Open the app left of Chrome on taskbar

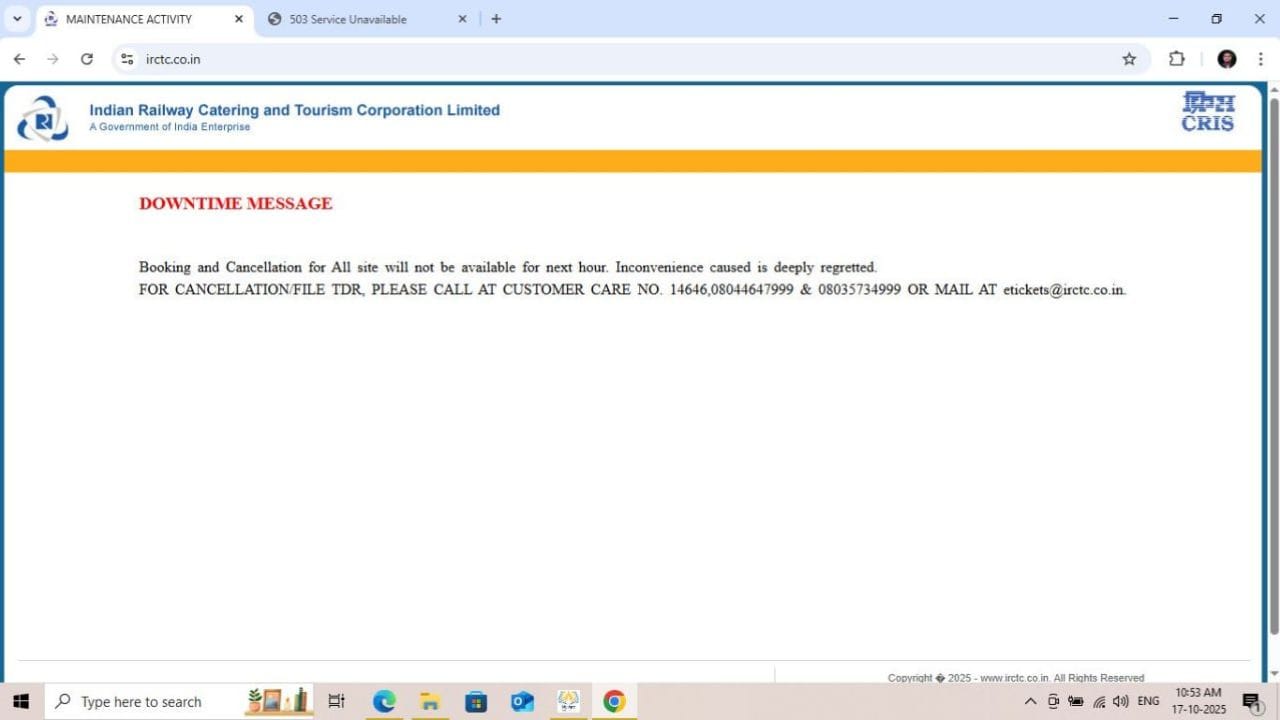pos(568,701)
